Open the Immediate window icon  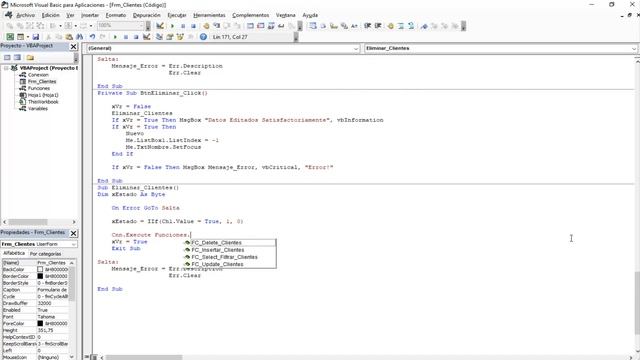click(260, 26)
